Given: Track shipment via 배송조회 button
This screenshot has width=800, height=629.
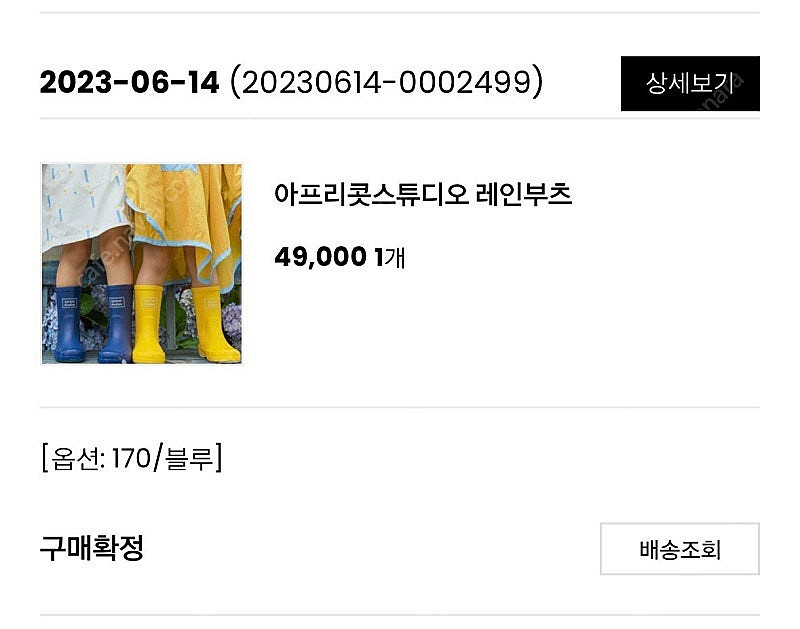Looking at the screenshot, I should click(x=680, y=549).
